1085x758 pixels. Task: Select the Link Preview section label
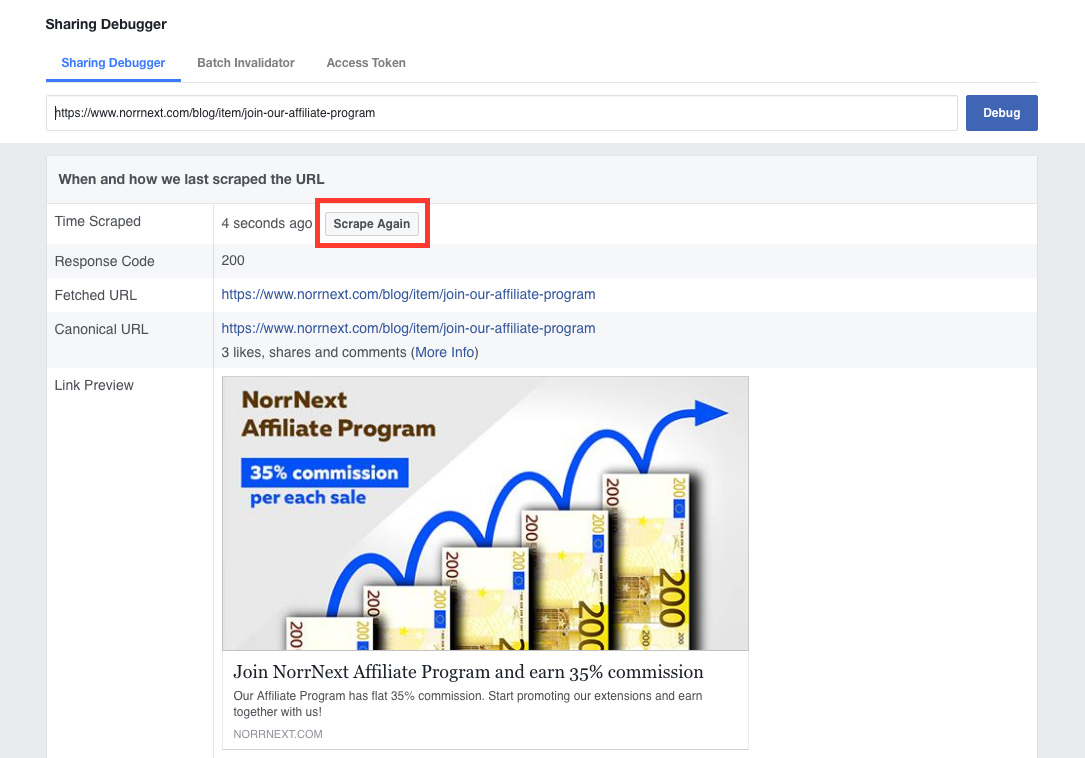(x=93, y=385)
